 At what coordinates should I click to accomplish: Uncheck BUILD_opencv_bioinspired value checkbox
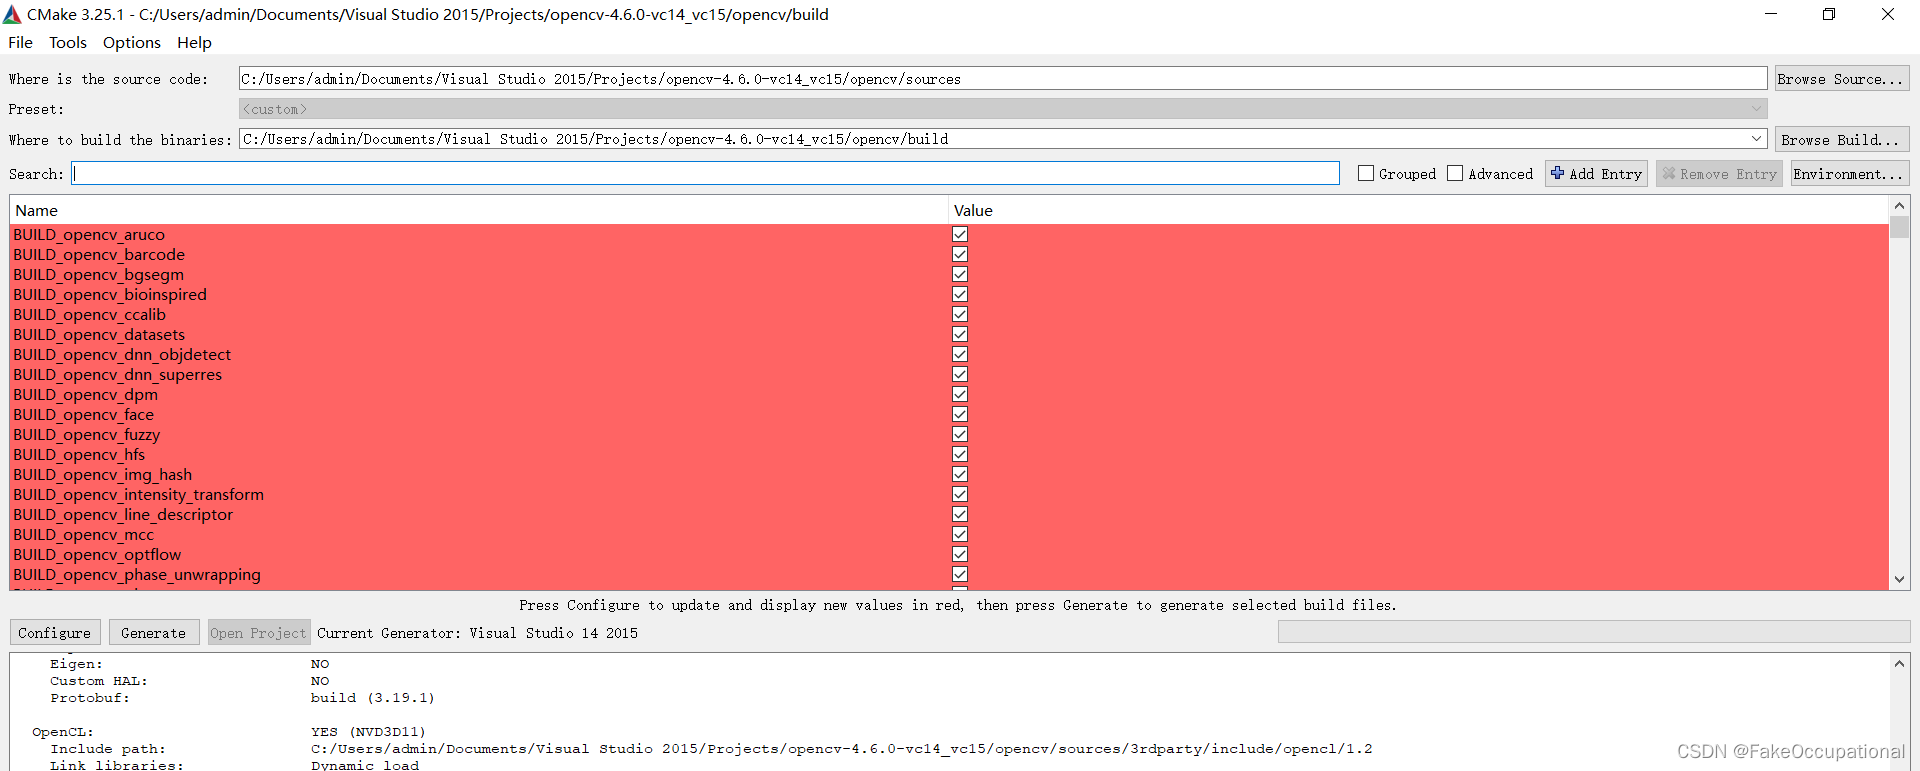960,294
